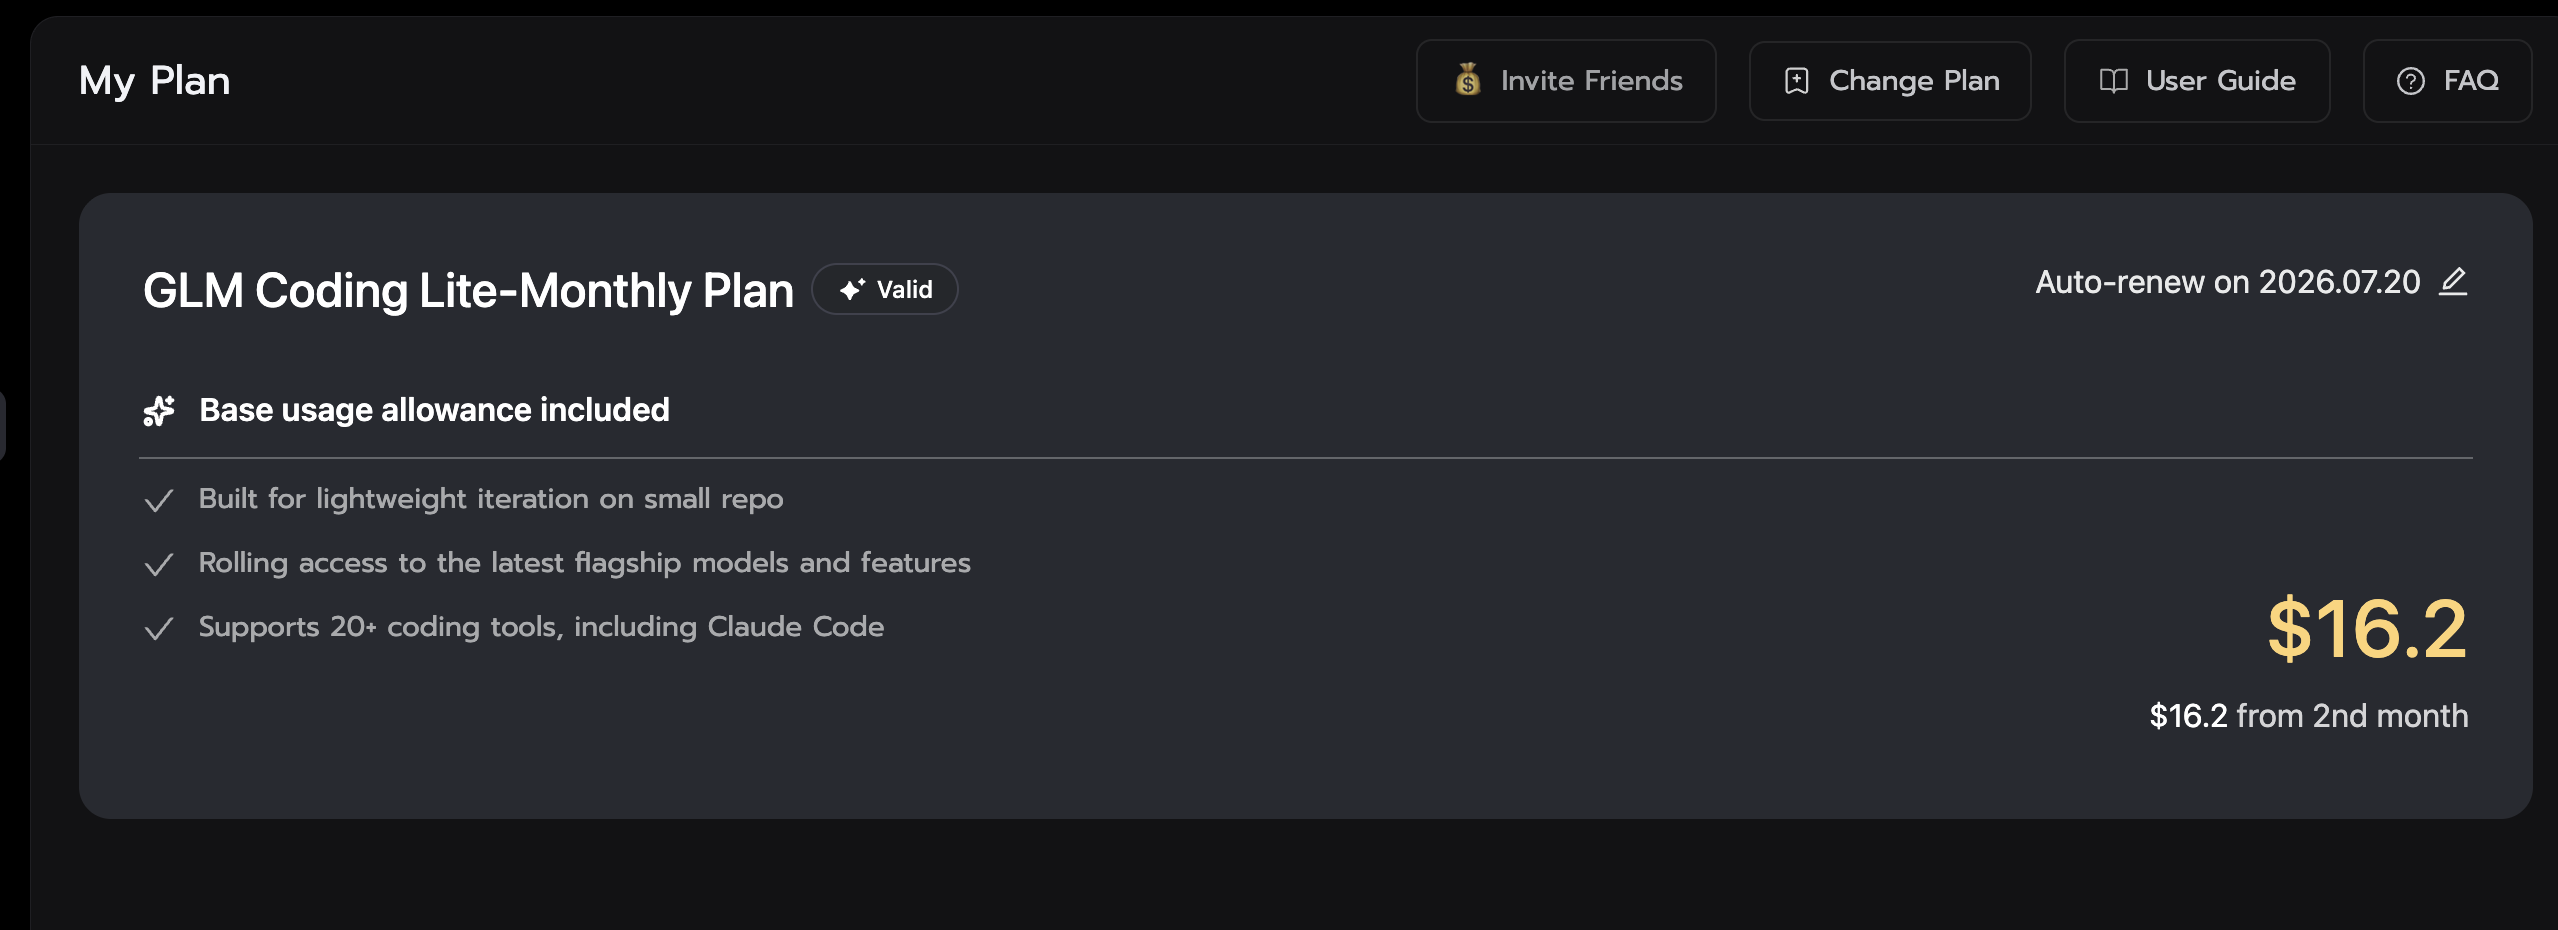Click the Auto-renew on 2026.07.20 text
The image size is (2558, 930).
(2228, 282)
